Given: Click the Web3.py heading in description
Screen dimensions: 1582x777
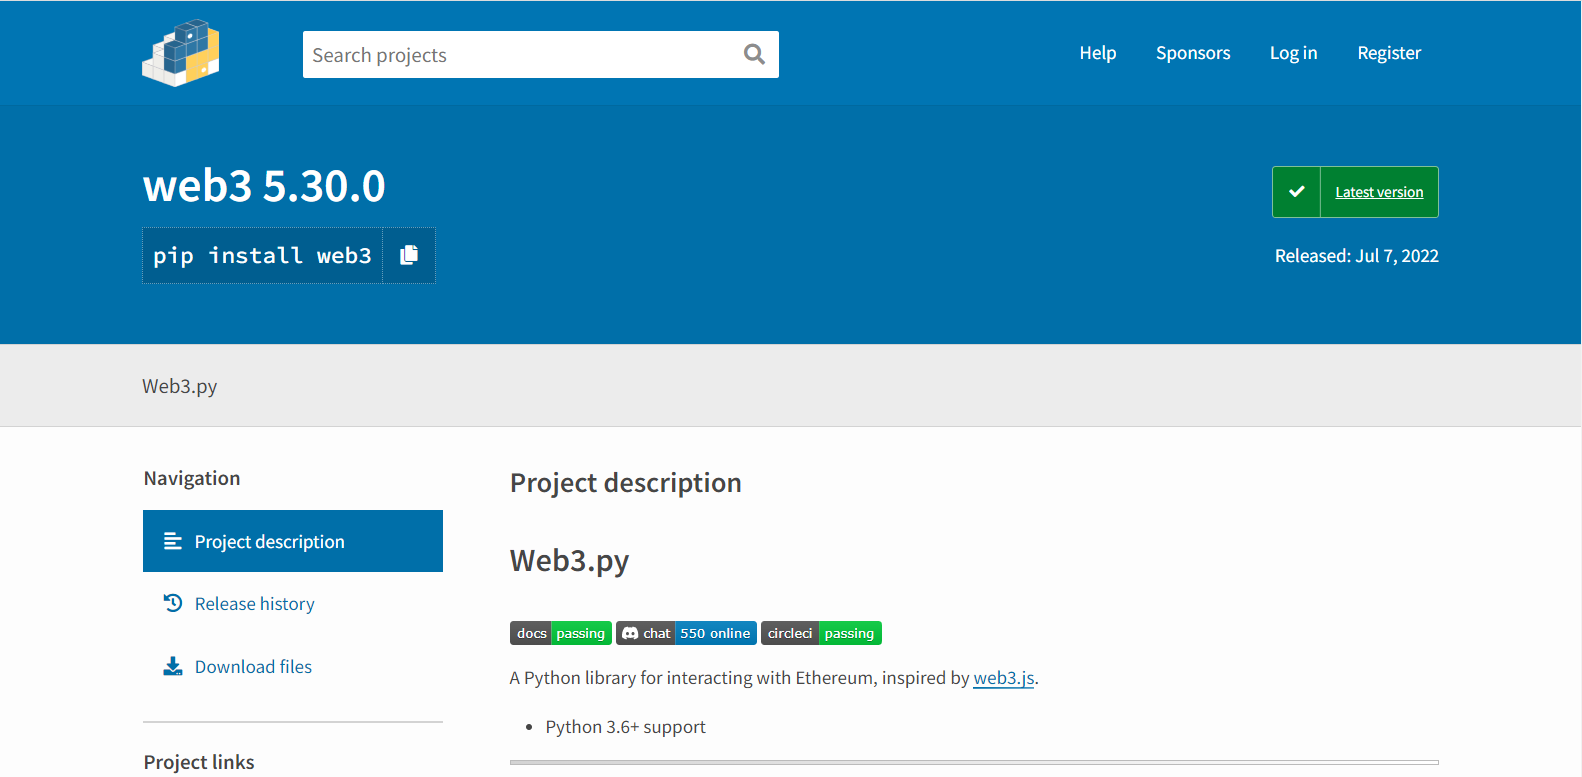Looking at the screenshot, I should tap(570, 561).
